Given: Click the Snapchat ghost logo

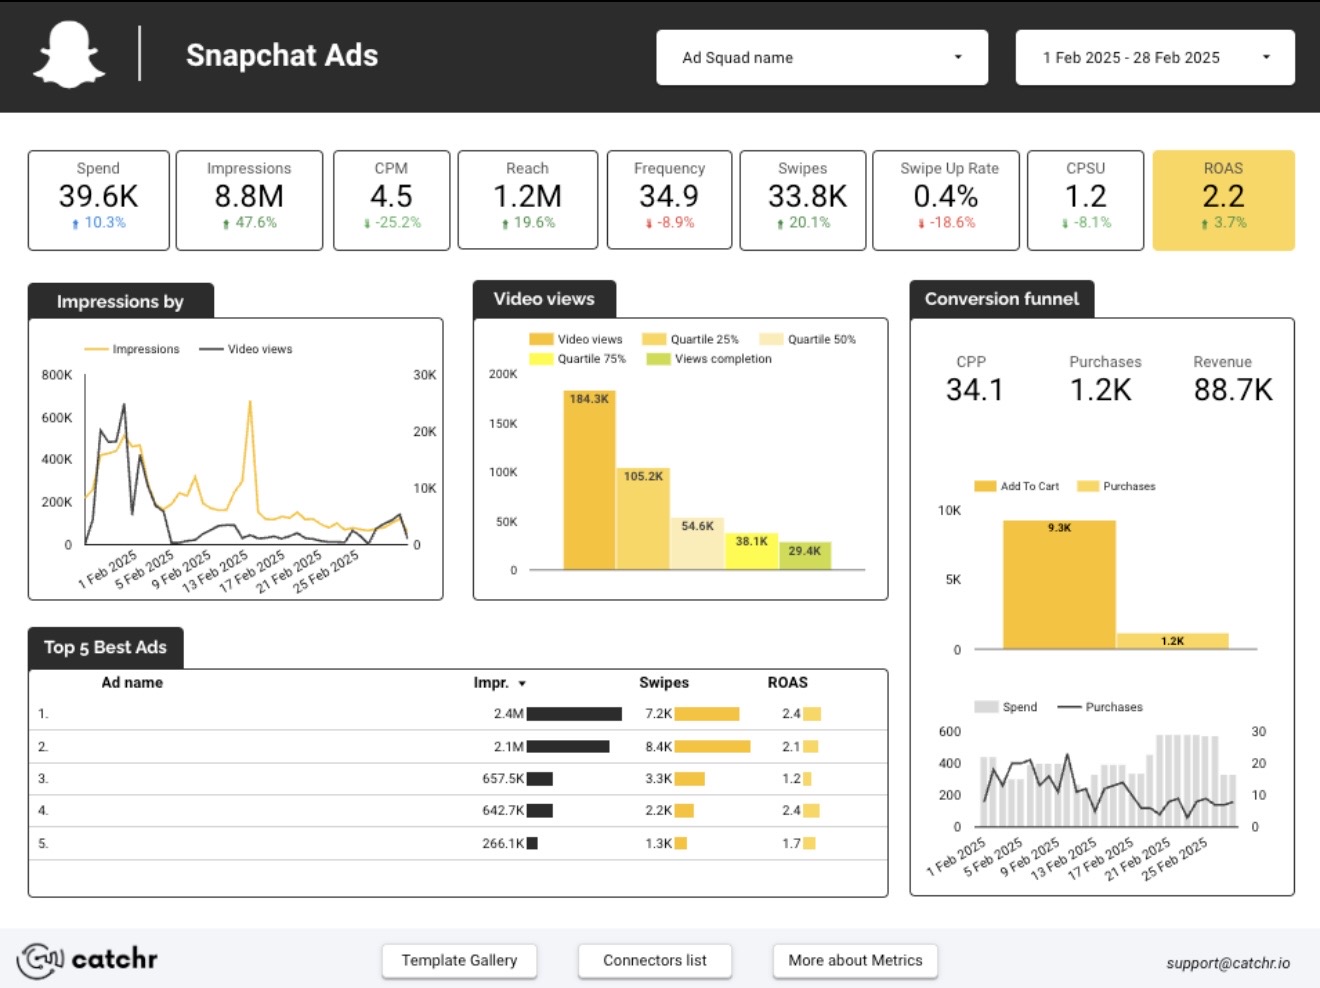Looking at the screenshot, I should [69, 55].
